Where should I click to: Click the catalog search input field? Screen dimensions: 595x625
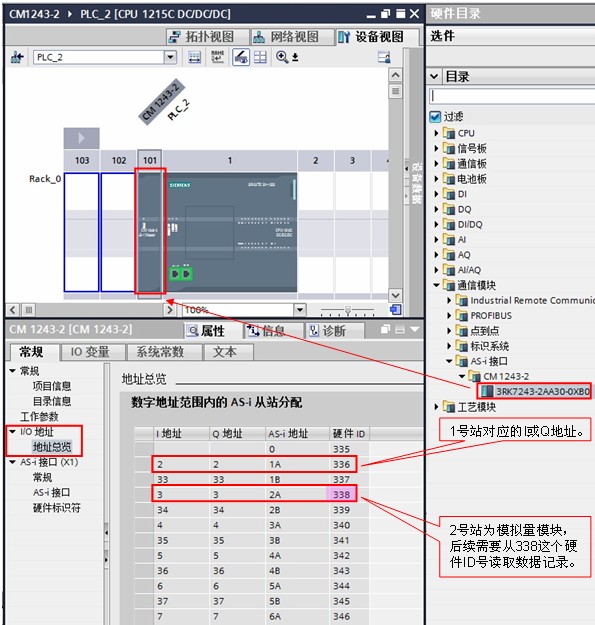point(512,96)
